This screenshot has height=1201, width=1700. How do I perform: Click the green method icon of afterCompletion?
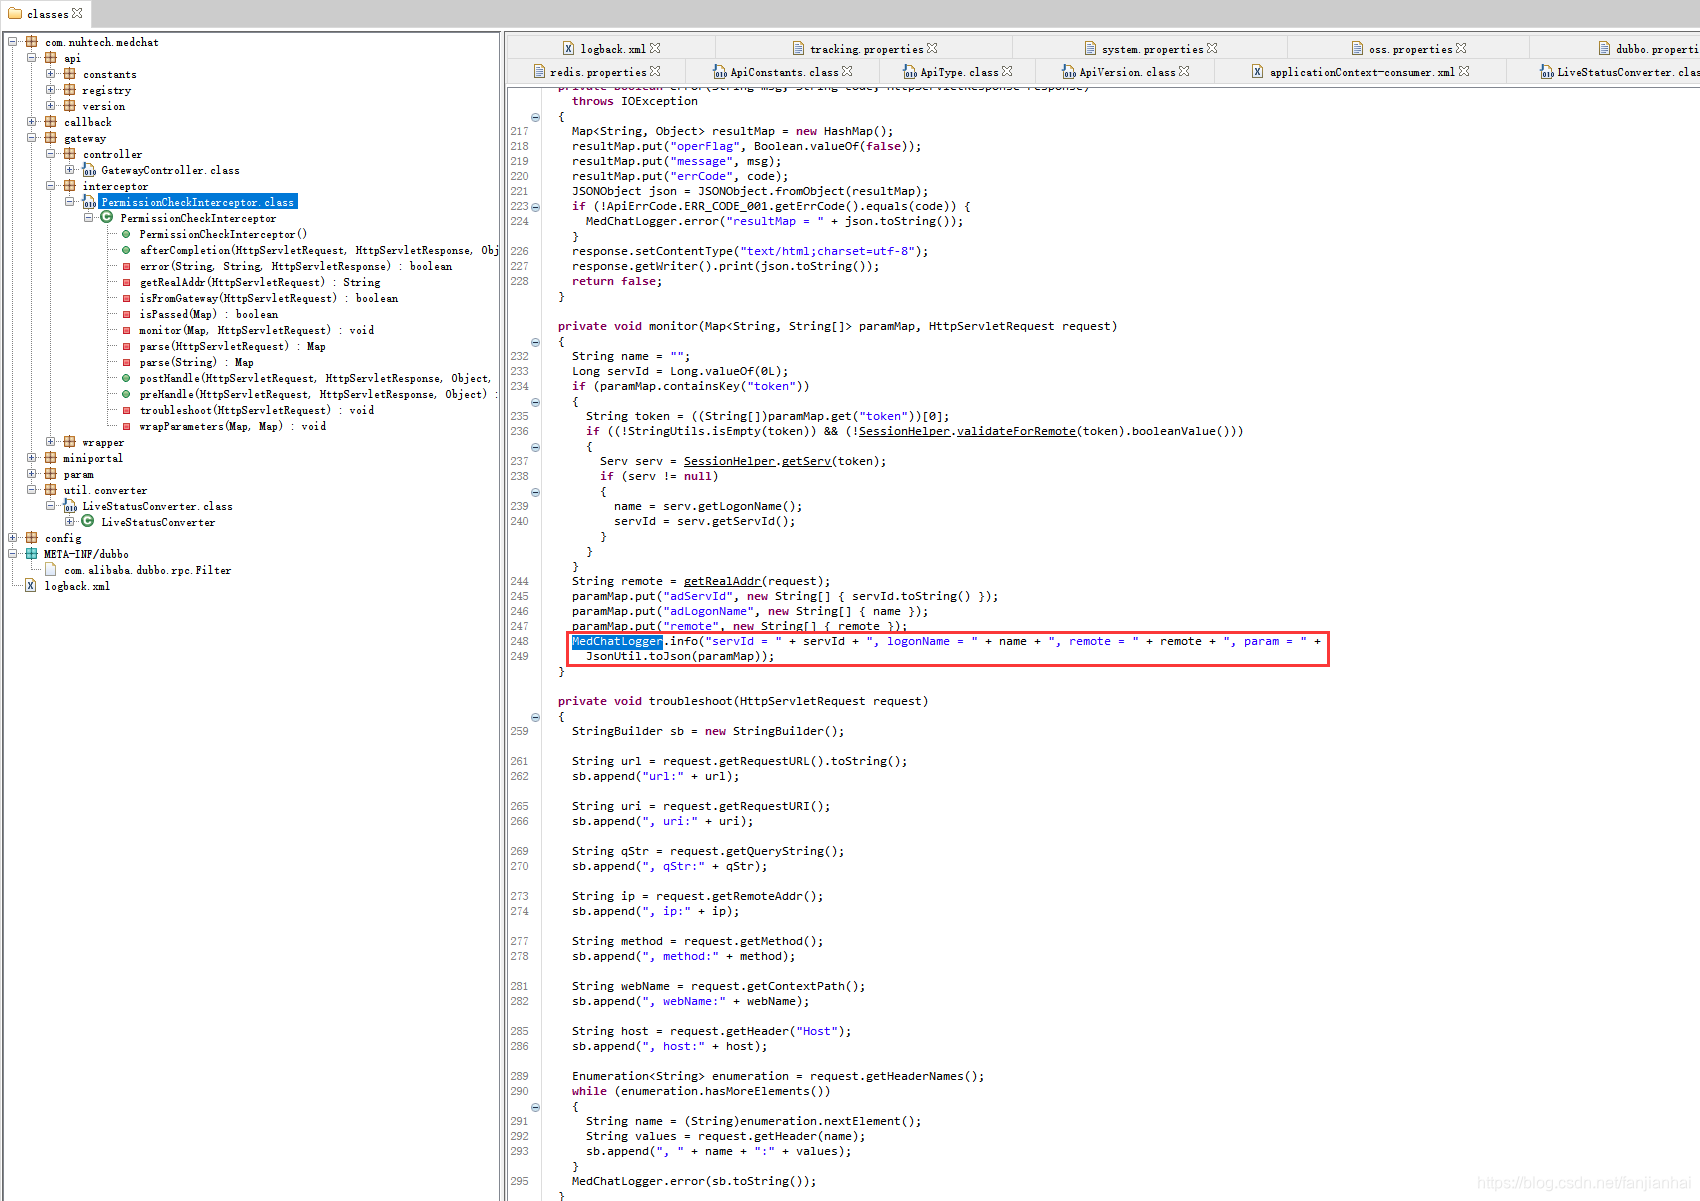pos(126,250)
